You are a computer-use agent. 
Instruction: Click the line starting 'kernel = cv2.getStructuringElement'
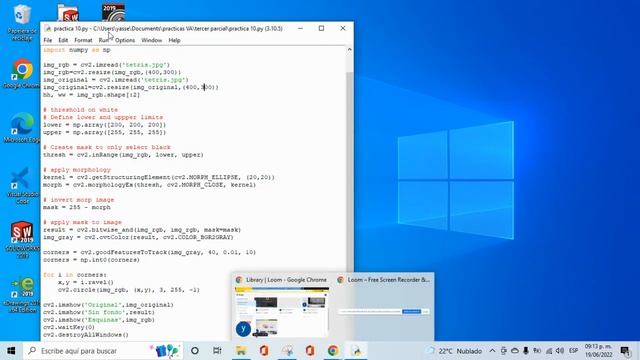tap(159, 177)
